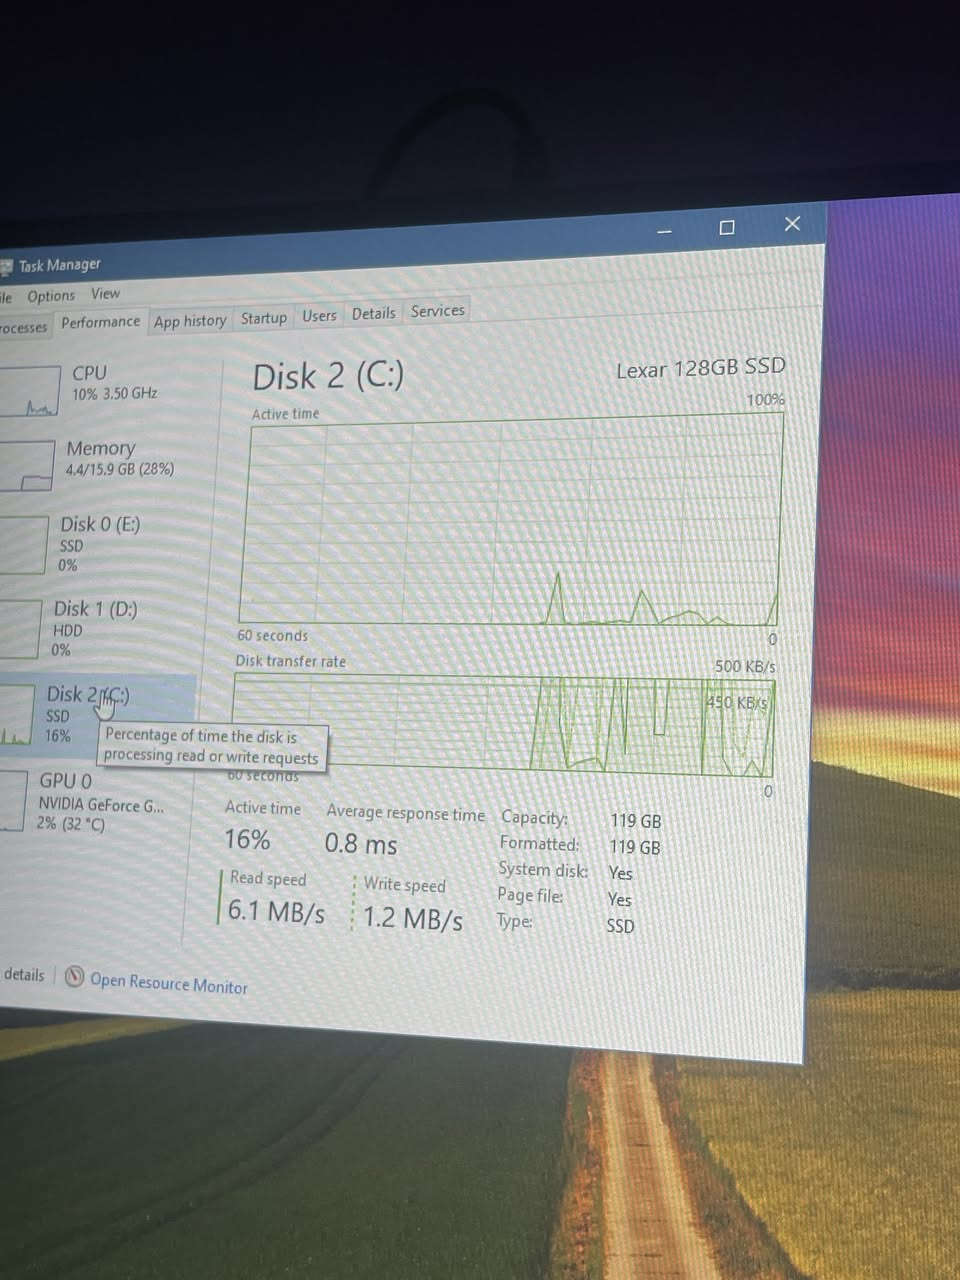Open the View menu
This screenshot has width=960, height=1280.
105,294
